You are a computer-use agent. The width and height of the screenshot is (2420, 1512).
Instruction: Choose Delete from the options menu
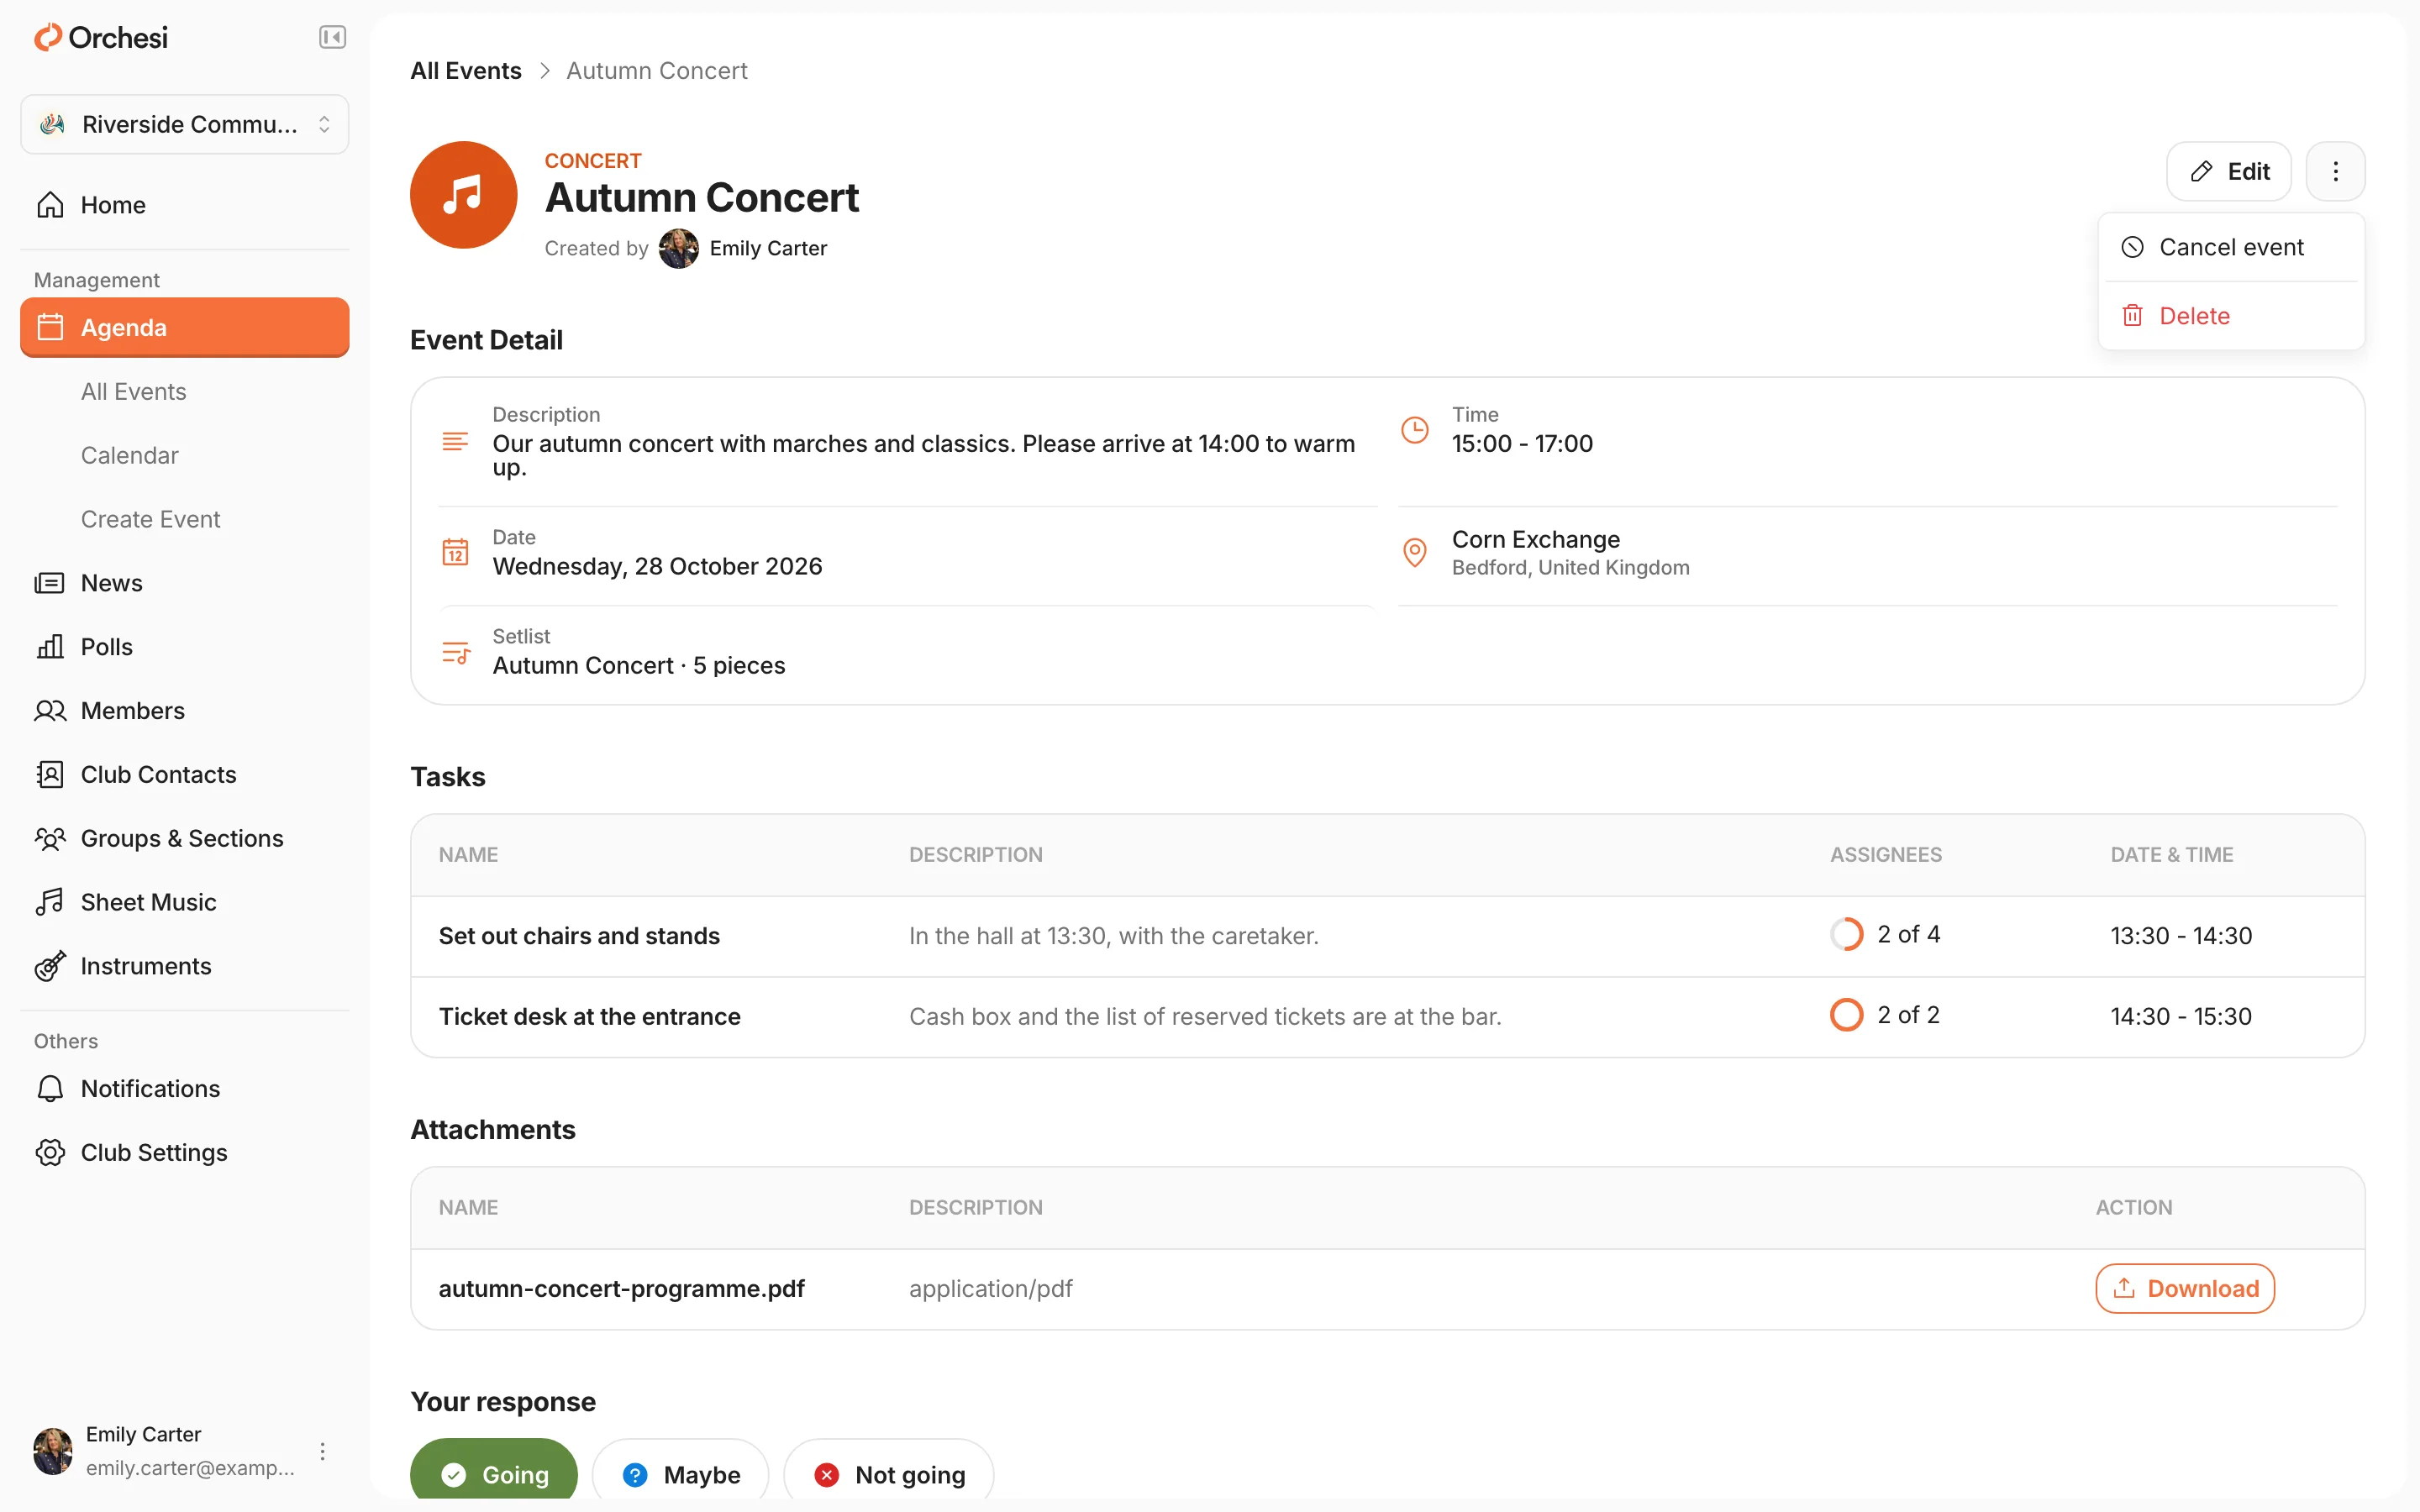point(2231,316)
